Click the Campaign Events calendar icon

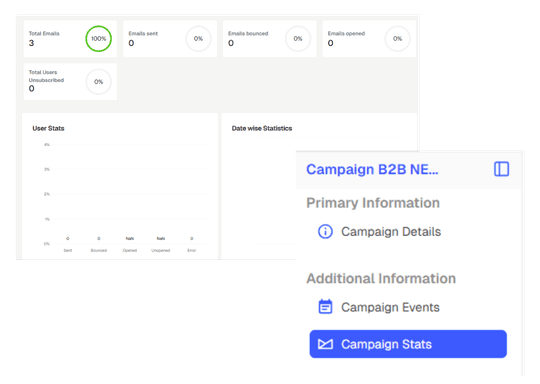coord(325,307)
